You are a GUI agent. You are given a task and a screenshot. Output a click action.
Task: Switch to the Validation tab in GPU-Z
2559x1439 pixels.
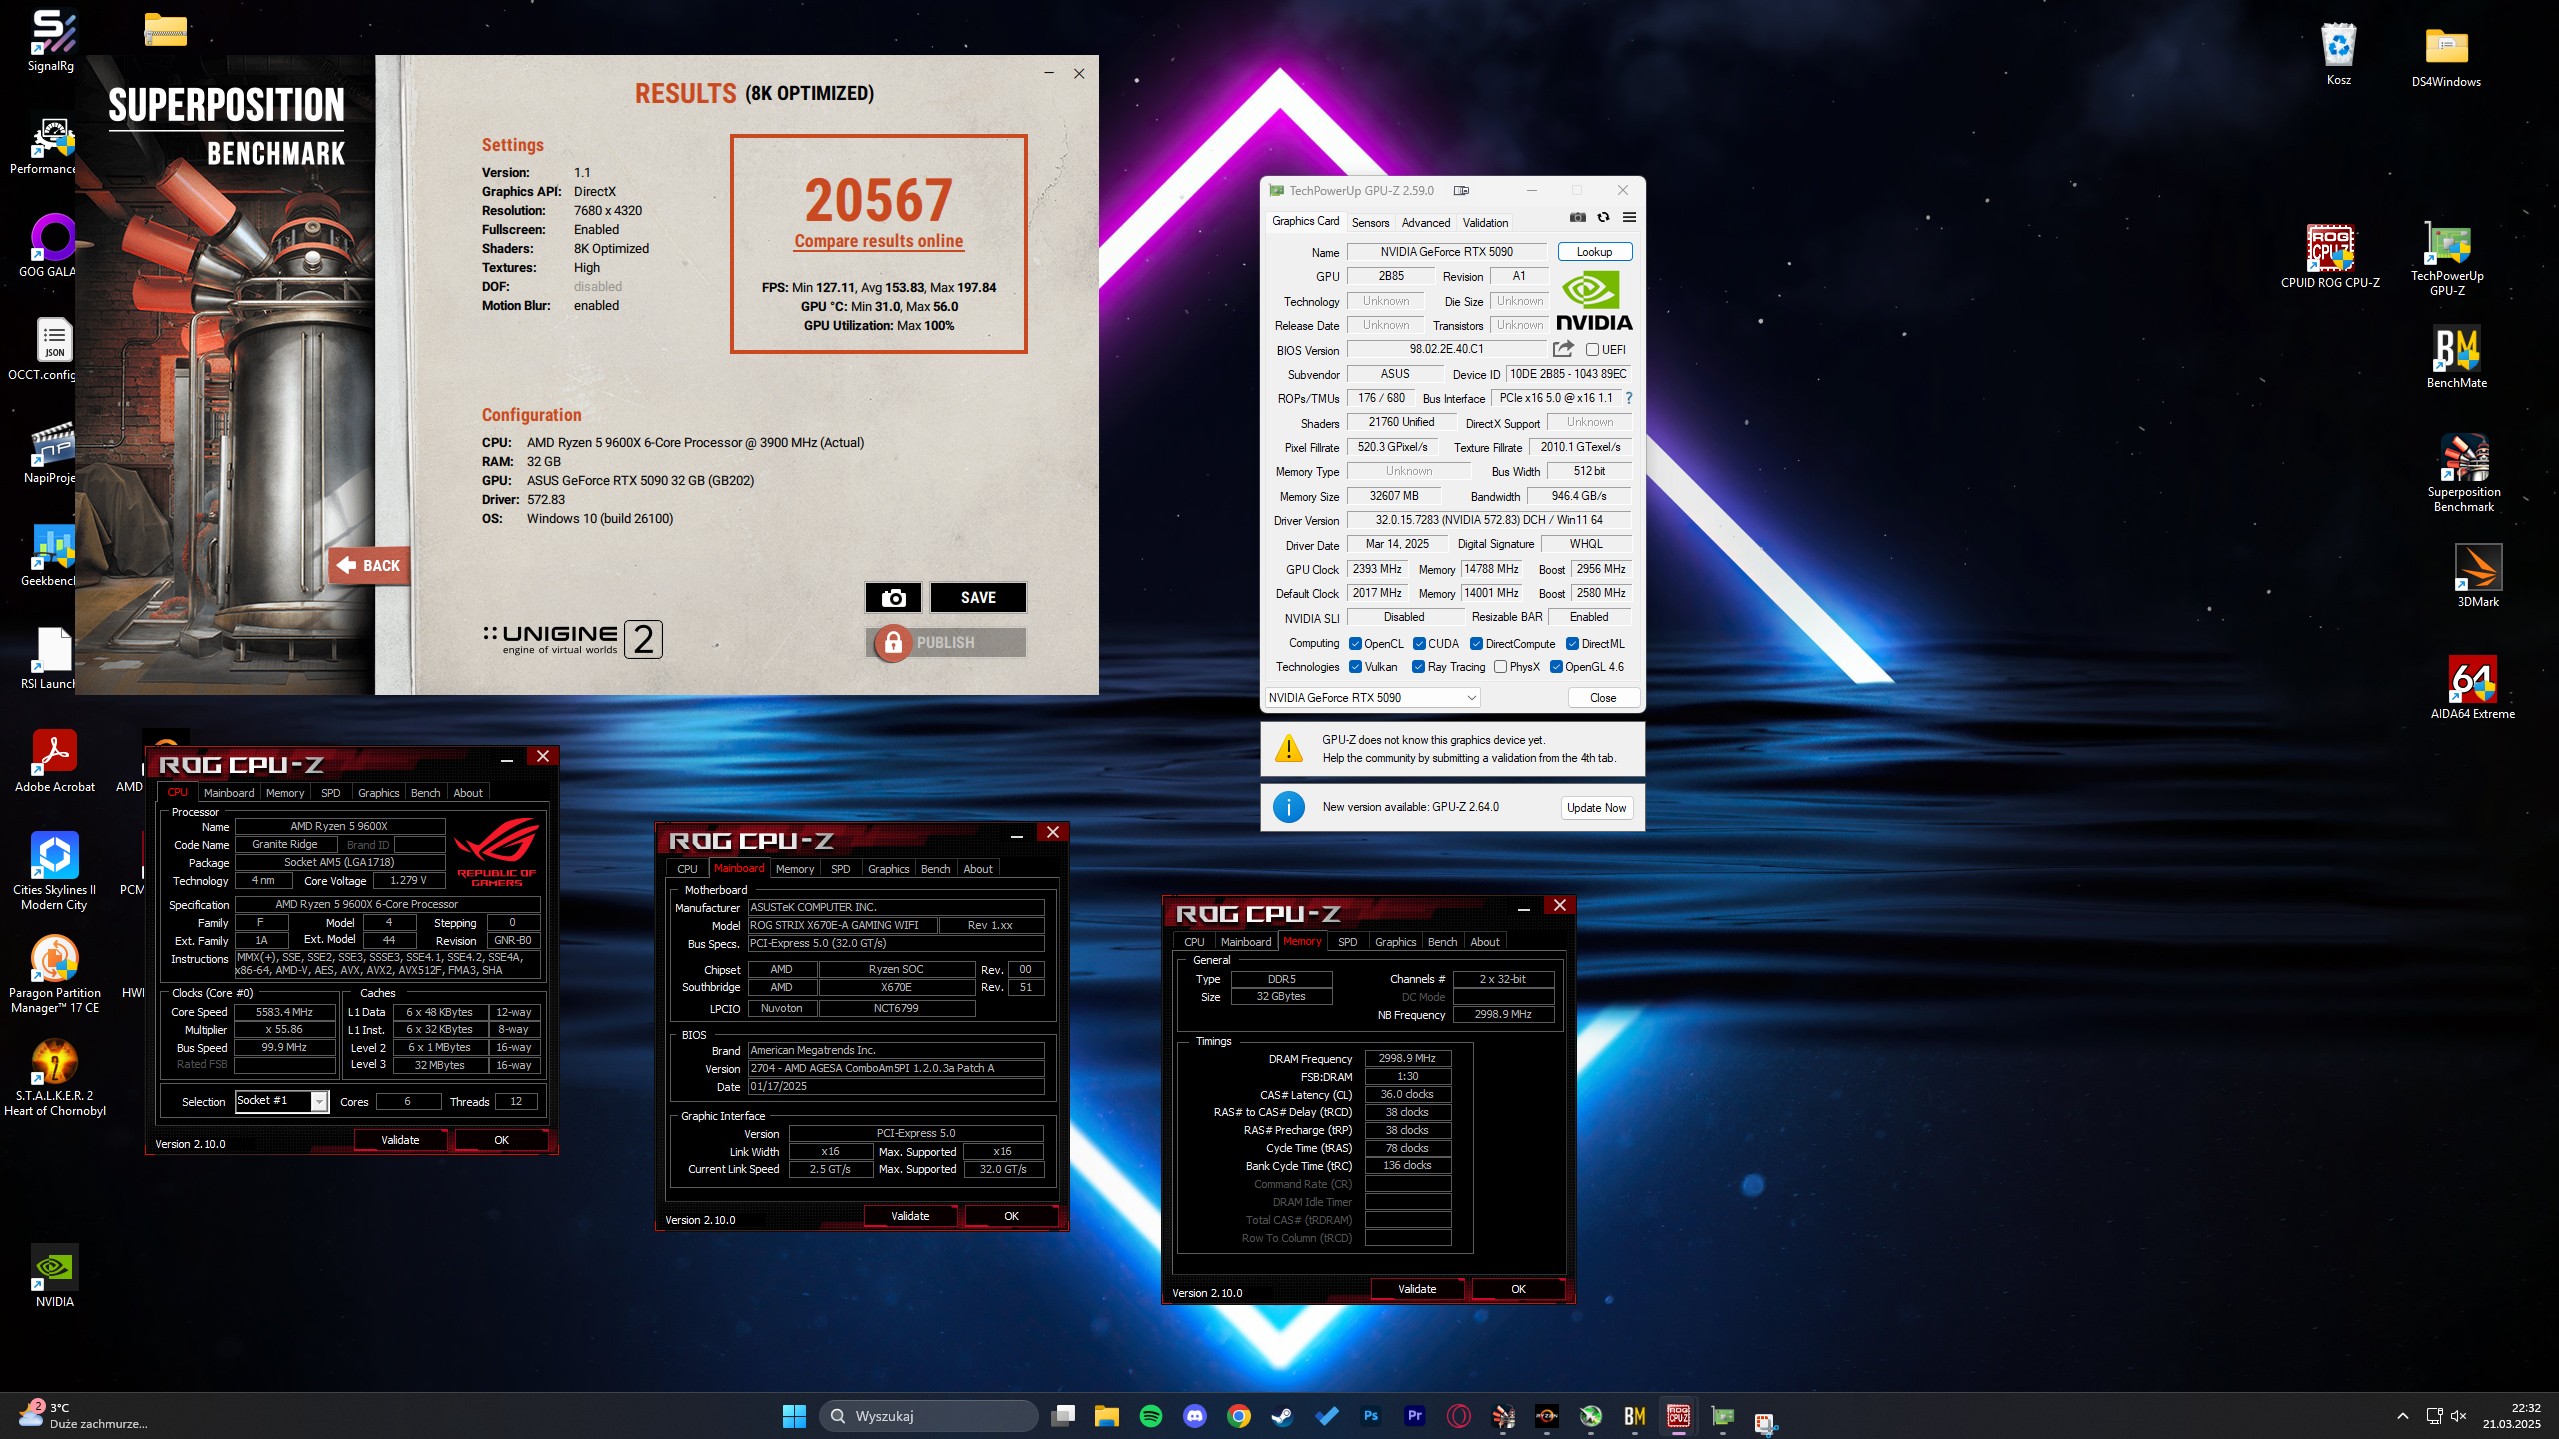click(x=1485, y=223)
